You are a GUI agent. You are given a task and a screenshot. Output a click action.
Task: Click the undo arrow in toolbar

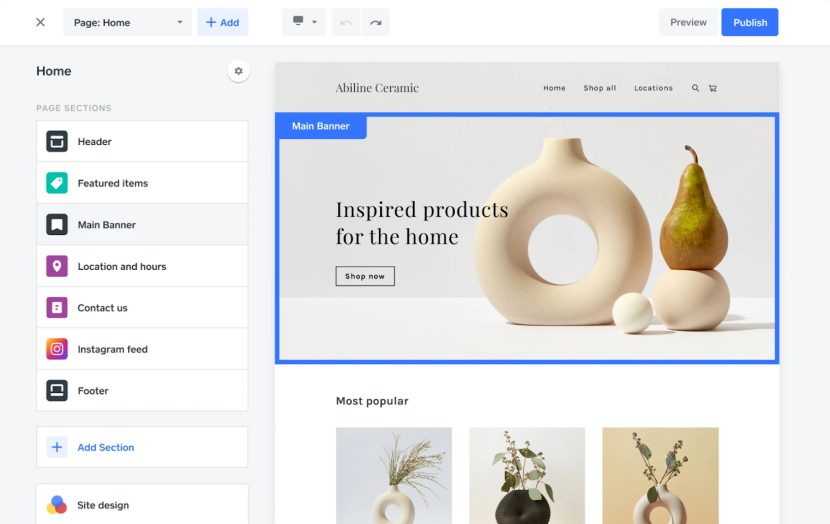click(346, 22)
